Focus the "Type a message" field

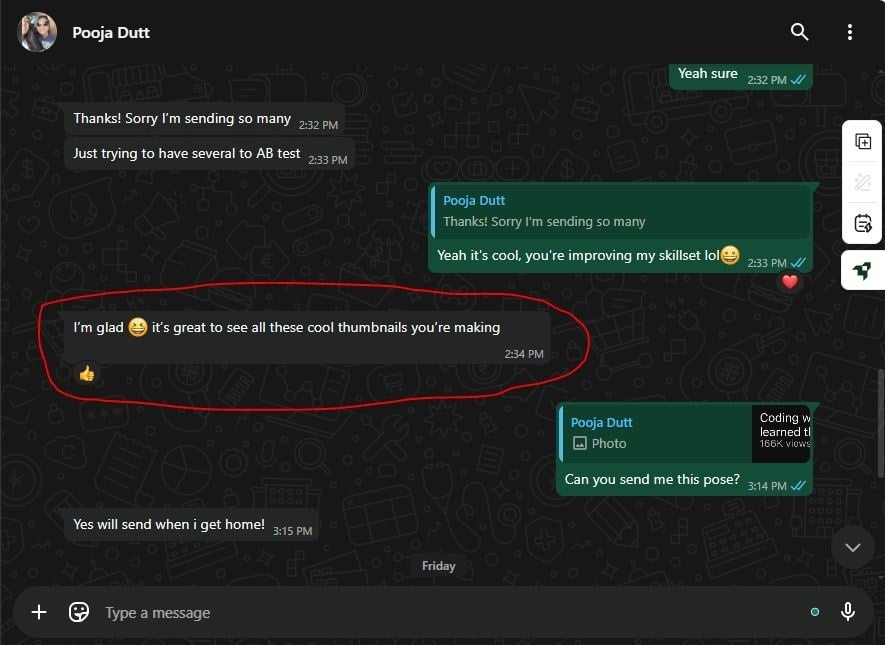tap(452, 613)
